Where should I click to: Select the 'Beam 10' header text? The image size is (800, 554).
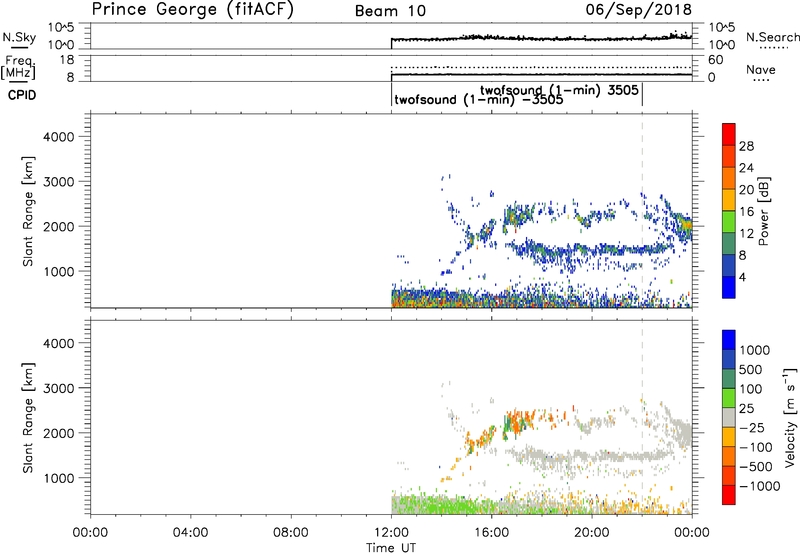(390, 11)
